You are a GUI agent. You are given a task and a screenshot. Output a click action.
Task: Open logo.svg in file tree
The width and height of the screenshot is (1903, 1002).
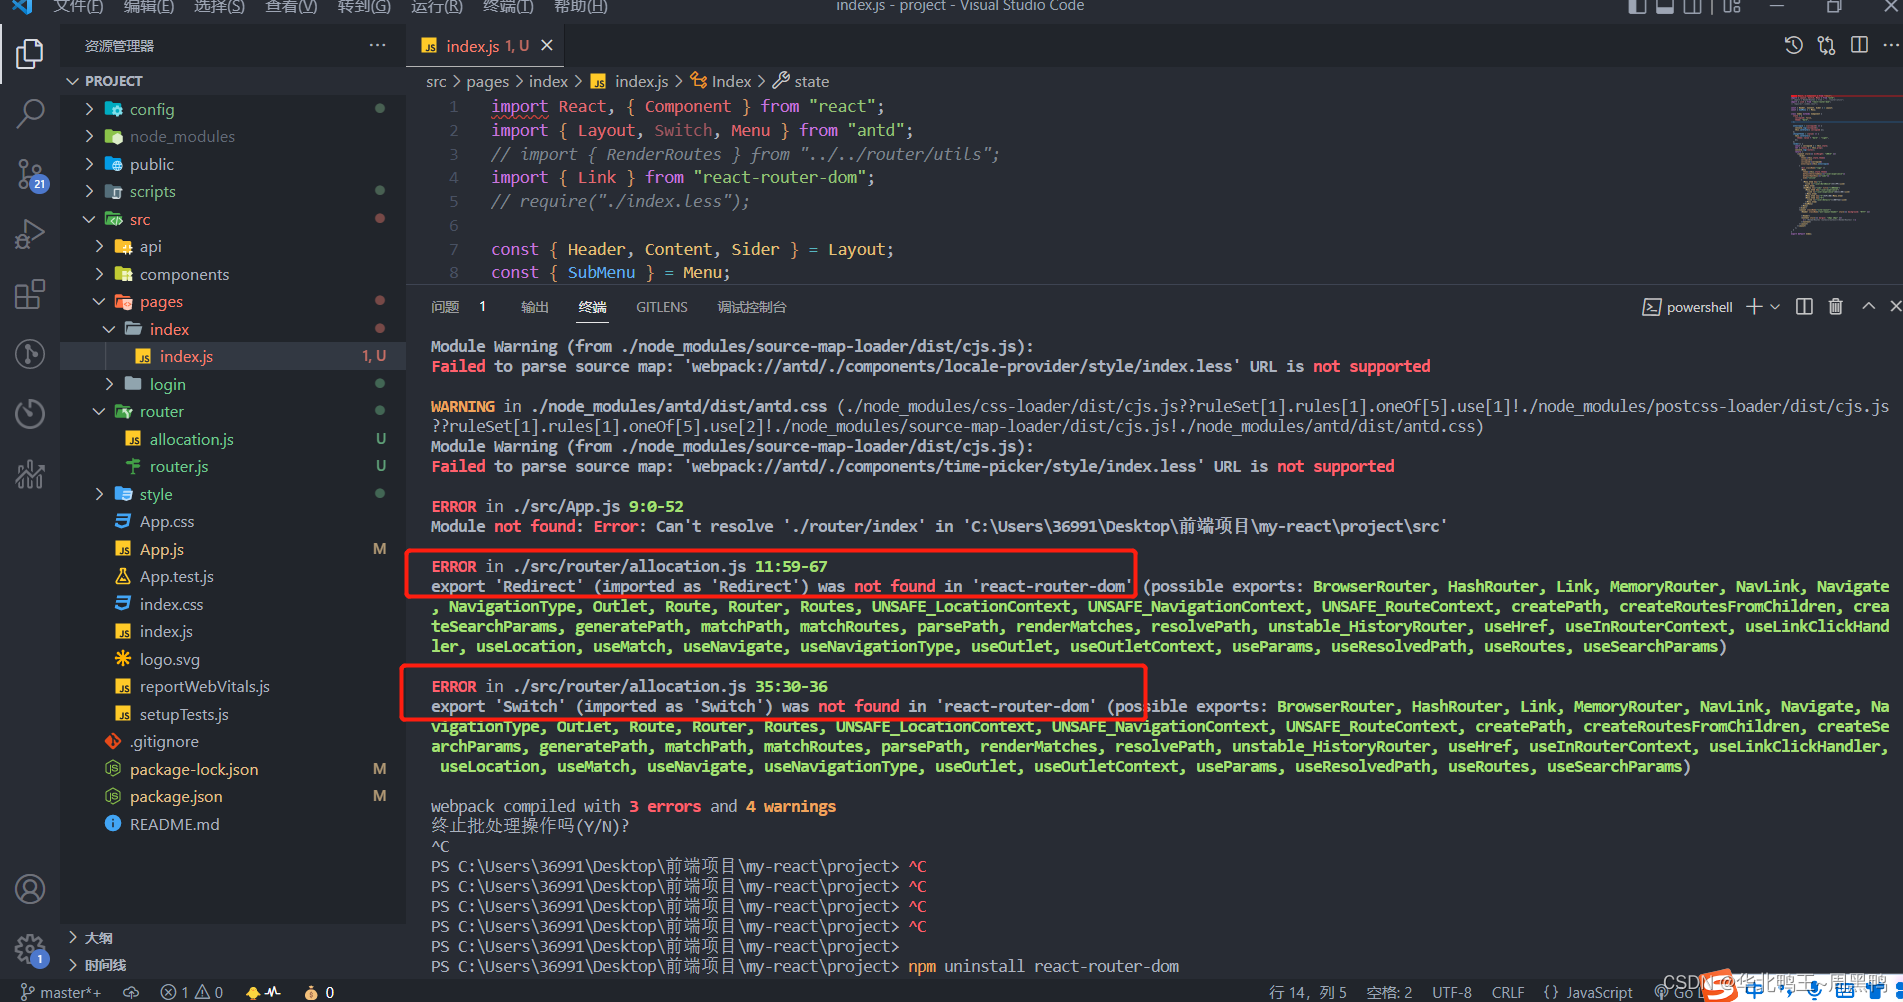click(x=232, y=659)
